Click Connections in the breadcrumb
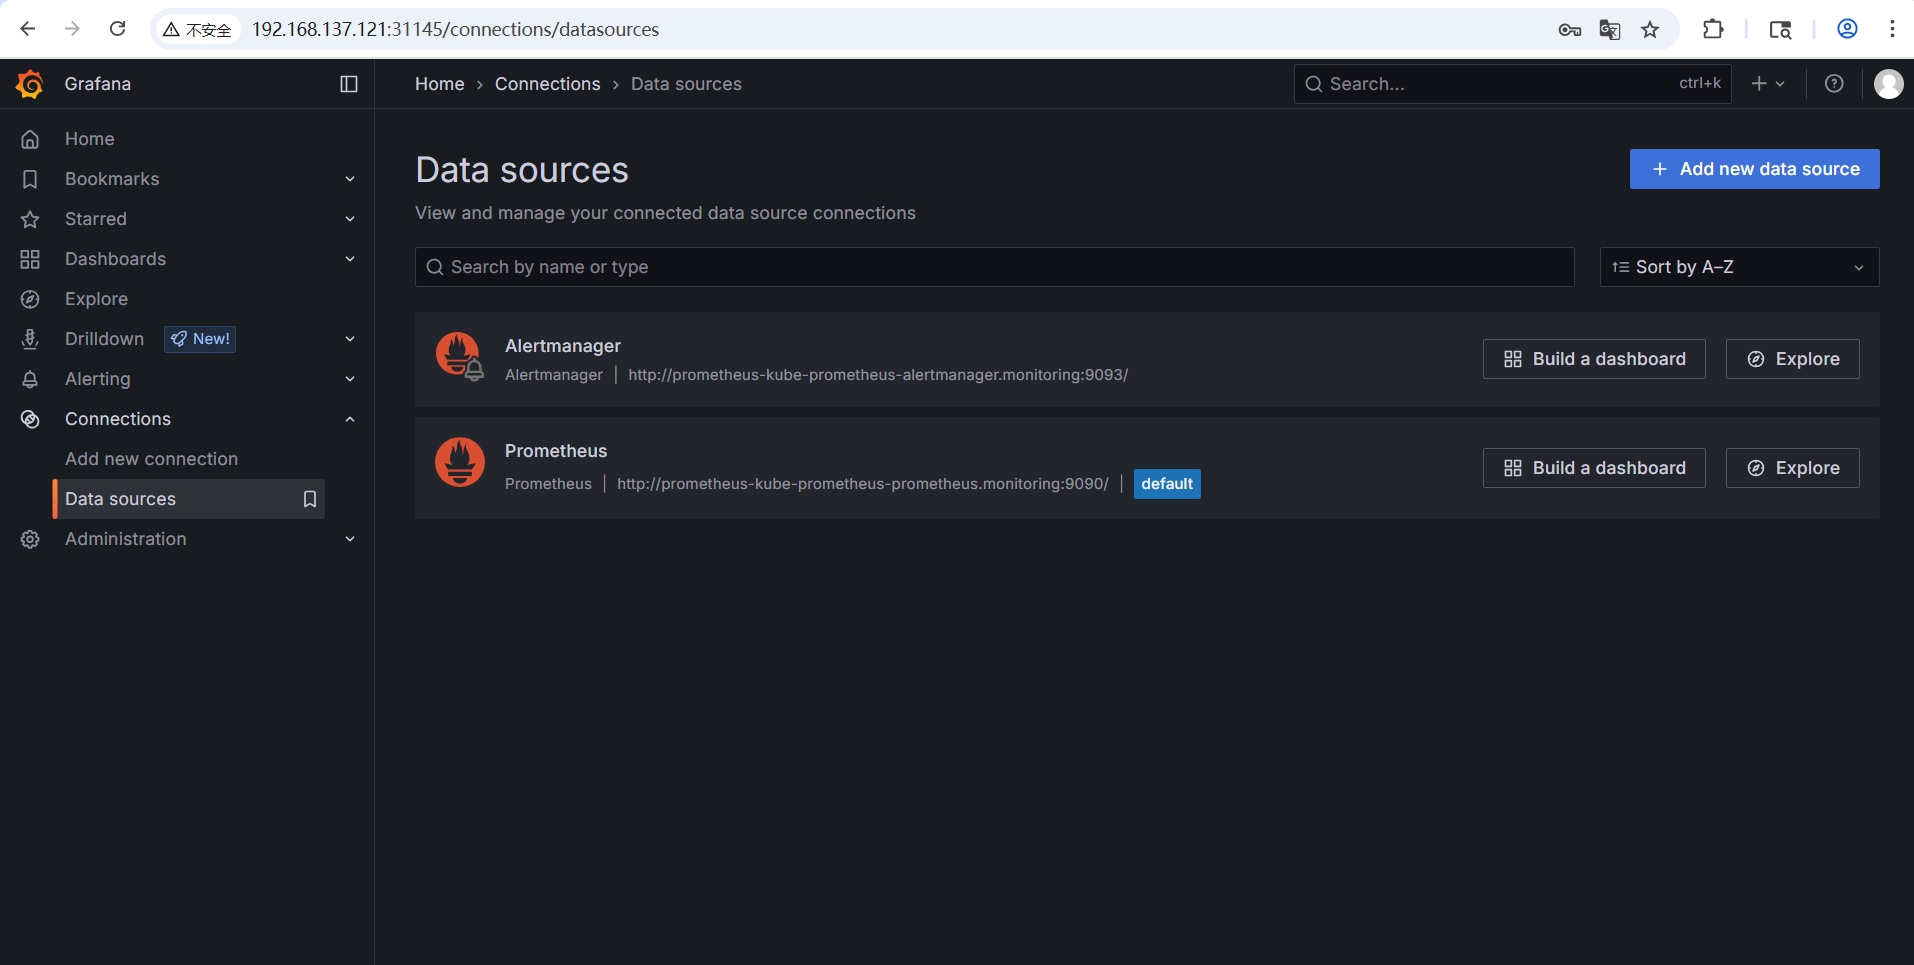 tap(547, 84)
